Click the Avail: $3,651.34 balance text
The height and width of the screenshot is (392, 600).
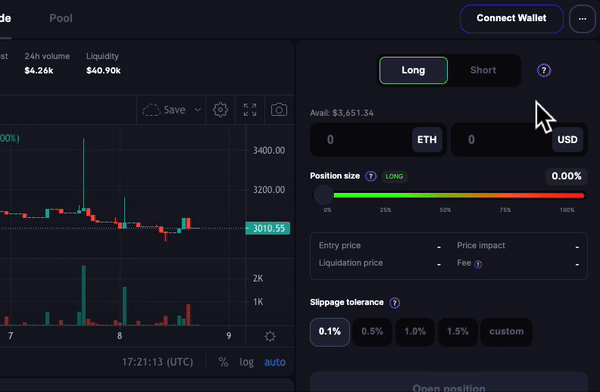click(342, 113)
